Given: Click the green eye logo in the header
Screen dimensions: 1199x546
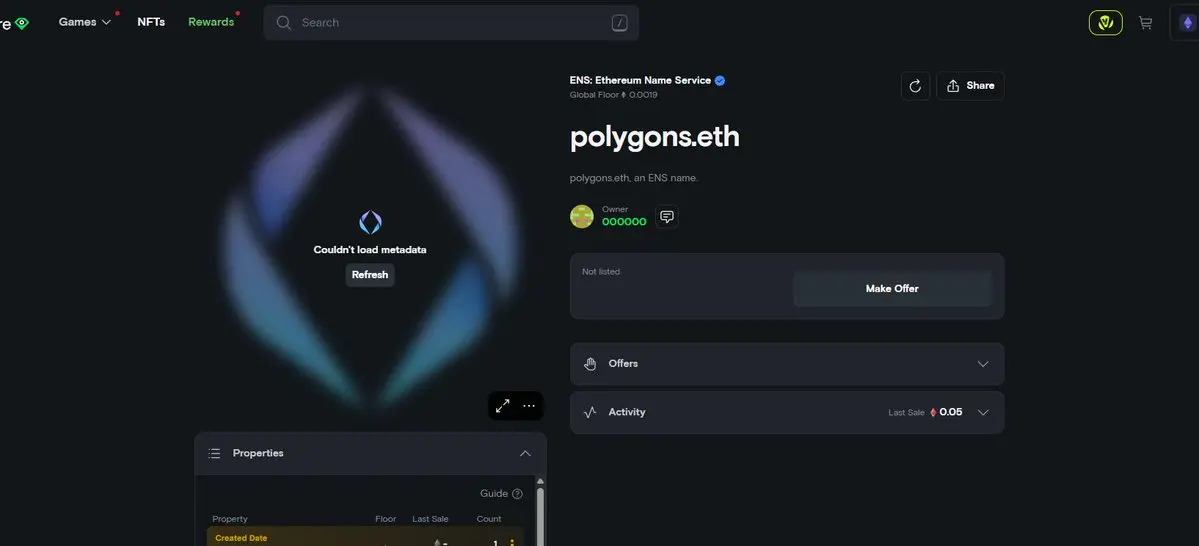Looking at the screenshot, I should (21, 23).
